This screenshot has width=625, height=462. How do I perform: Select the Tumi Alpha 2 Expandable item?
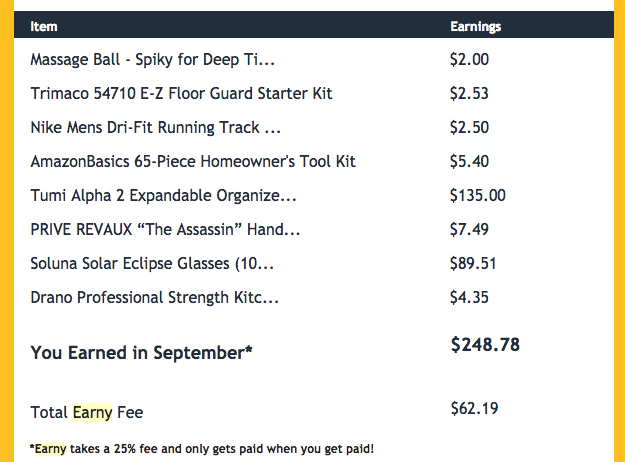[163, 195]
